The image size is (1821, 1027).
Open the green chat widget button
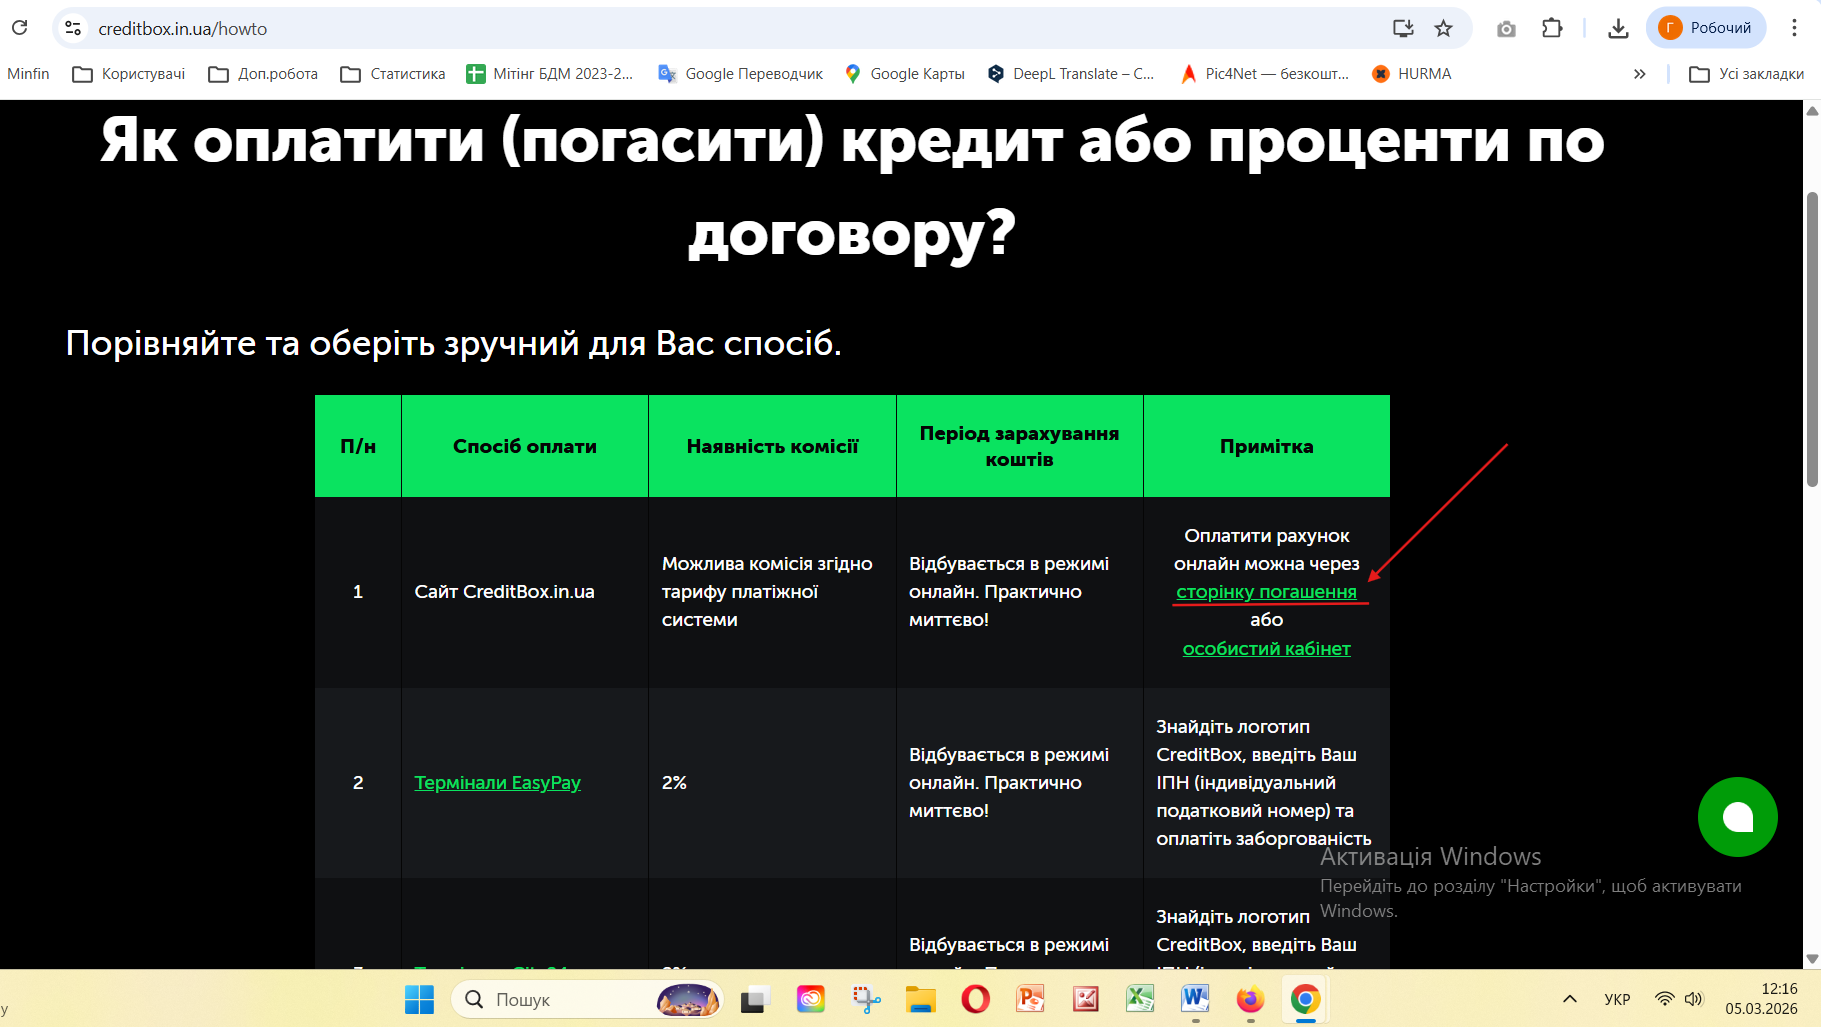[1737, 817]
